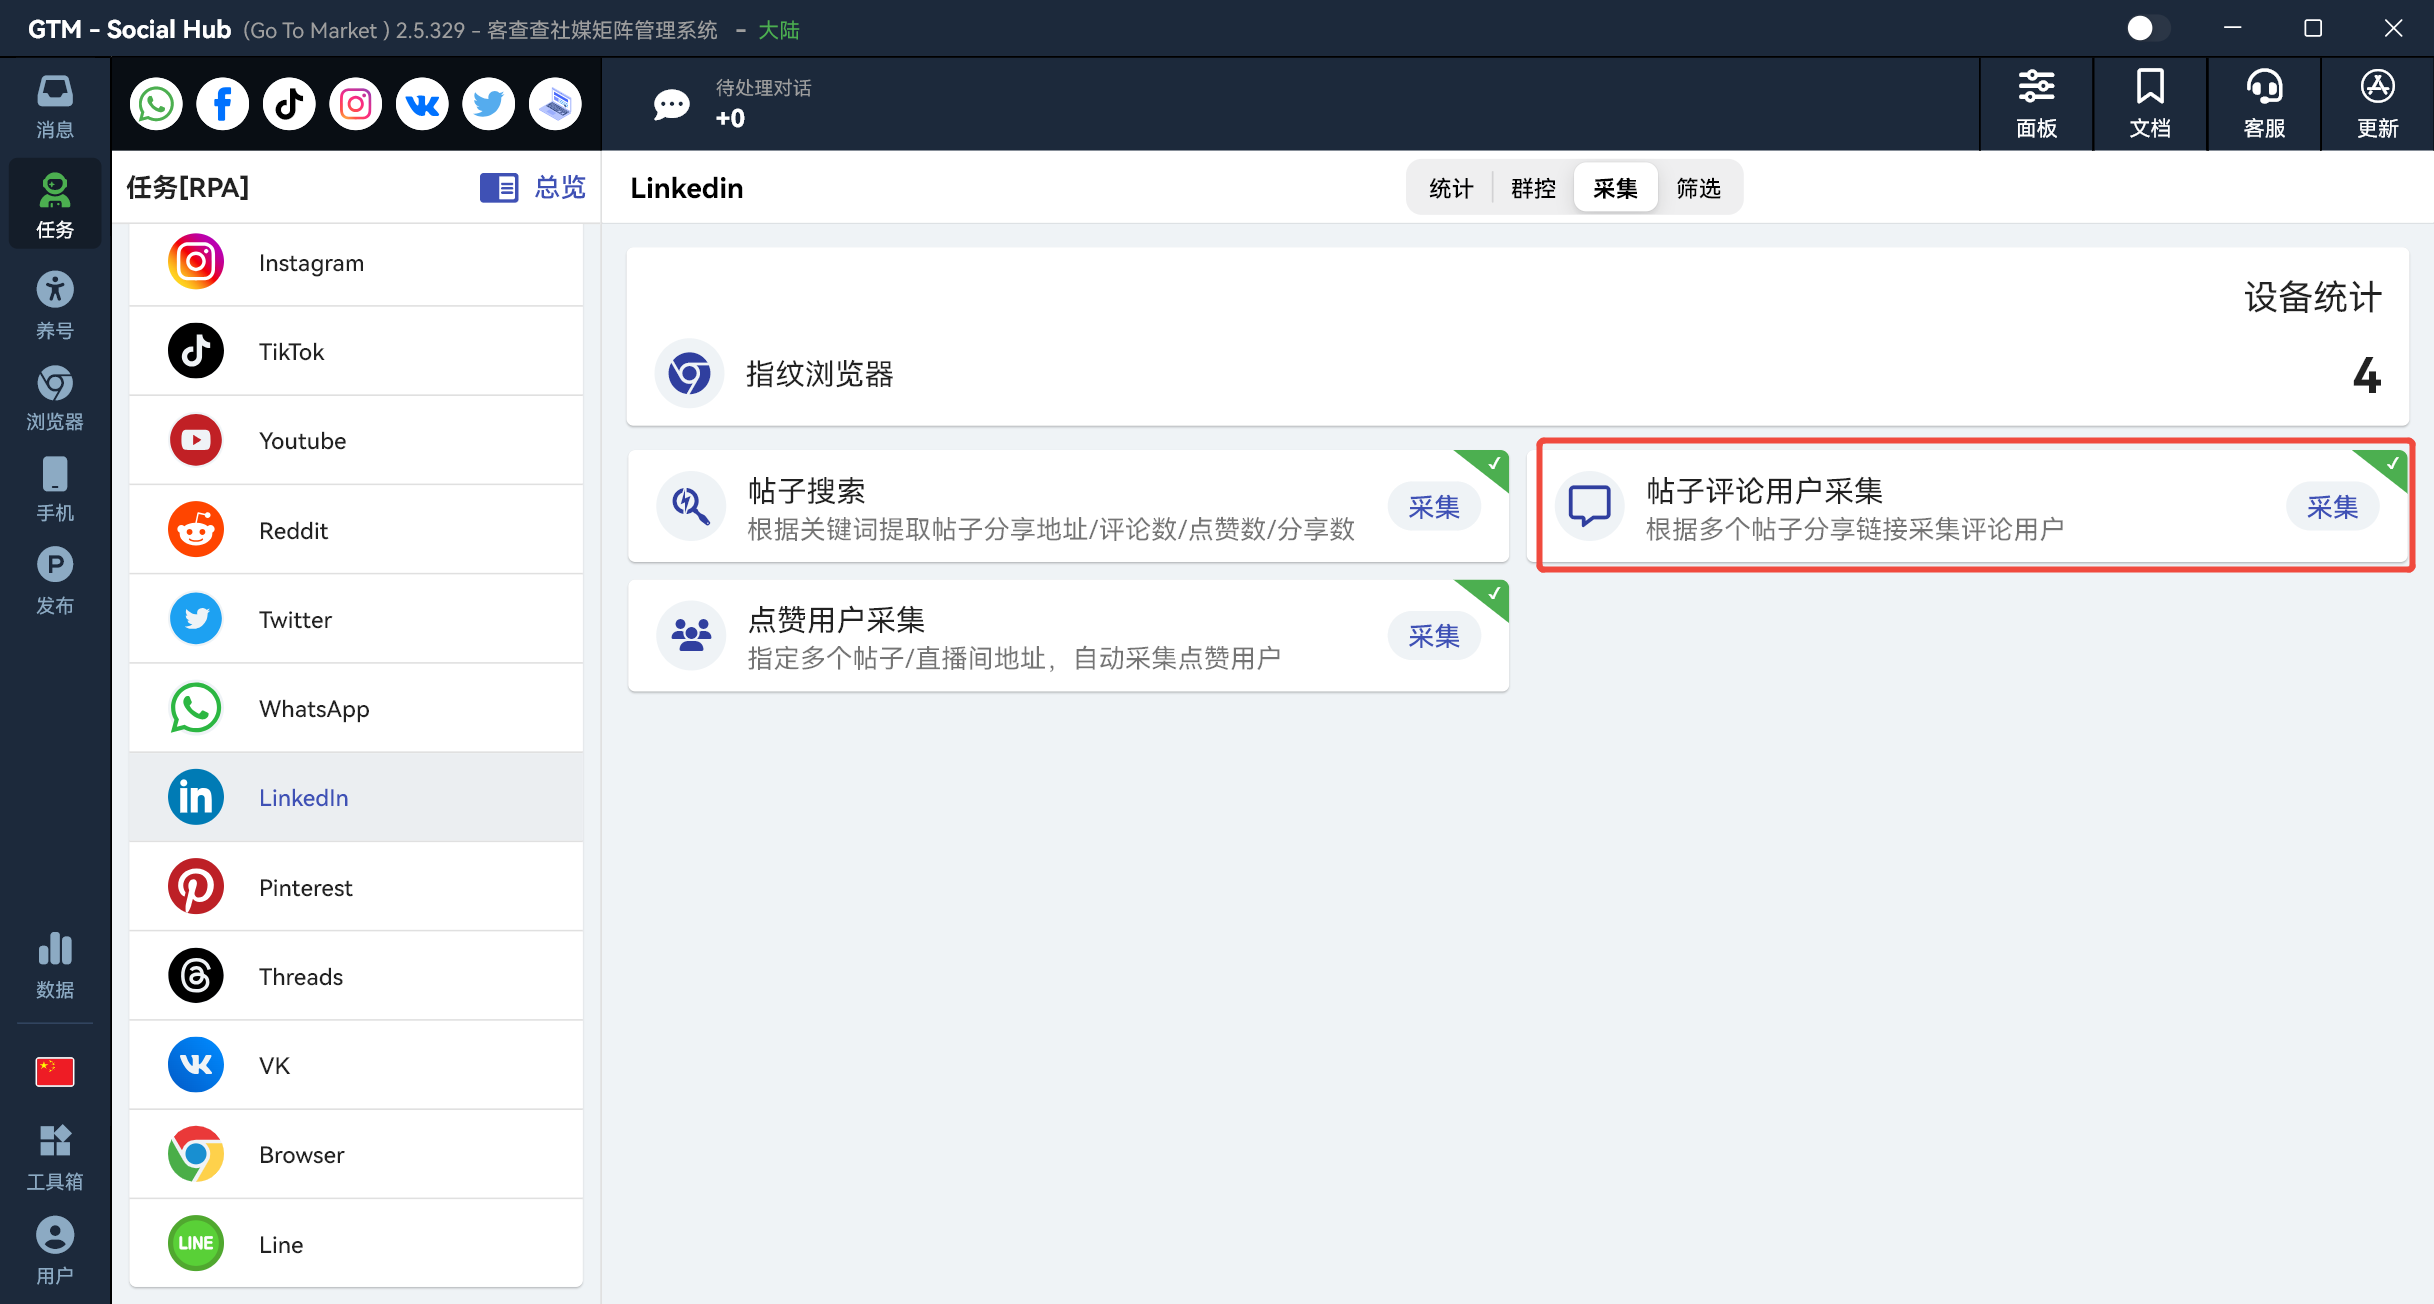Open the 手机 phone sidebar section

click(55, 489)
